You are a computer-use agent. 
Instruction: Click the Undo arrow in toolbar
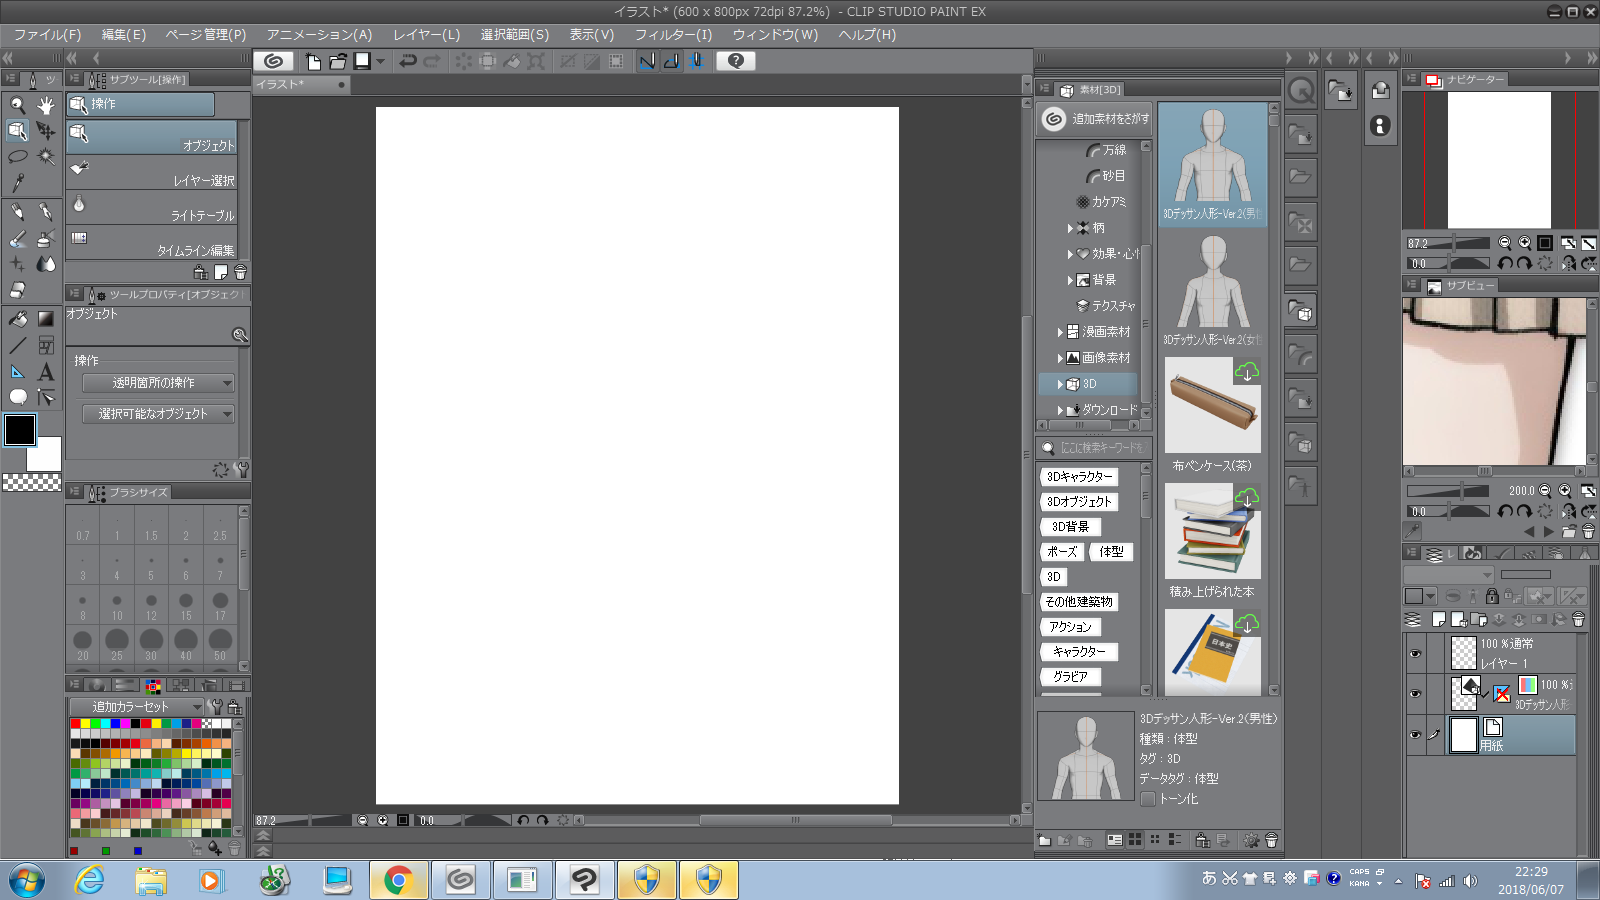[408, 61]
